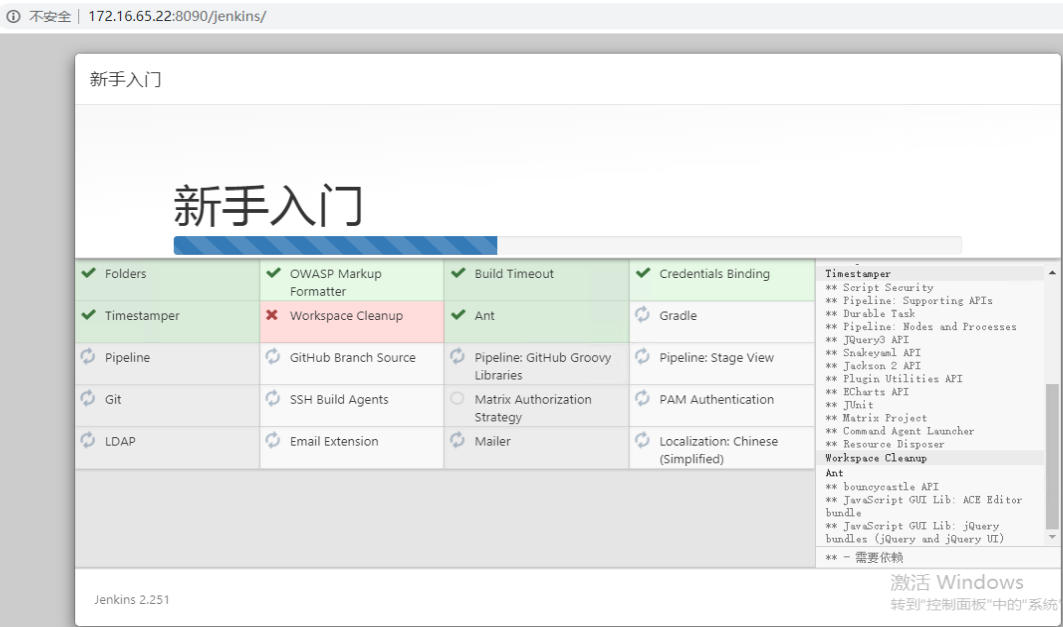The image size is (1063, 627).
Task: Click the Pipeline: Stage View plugin name
Action: (717, 358)
